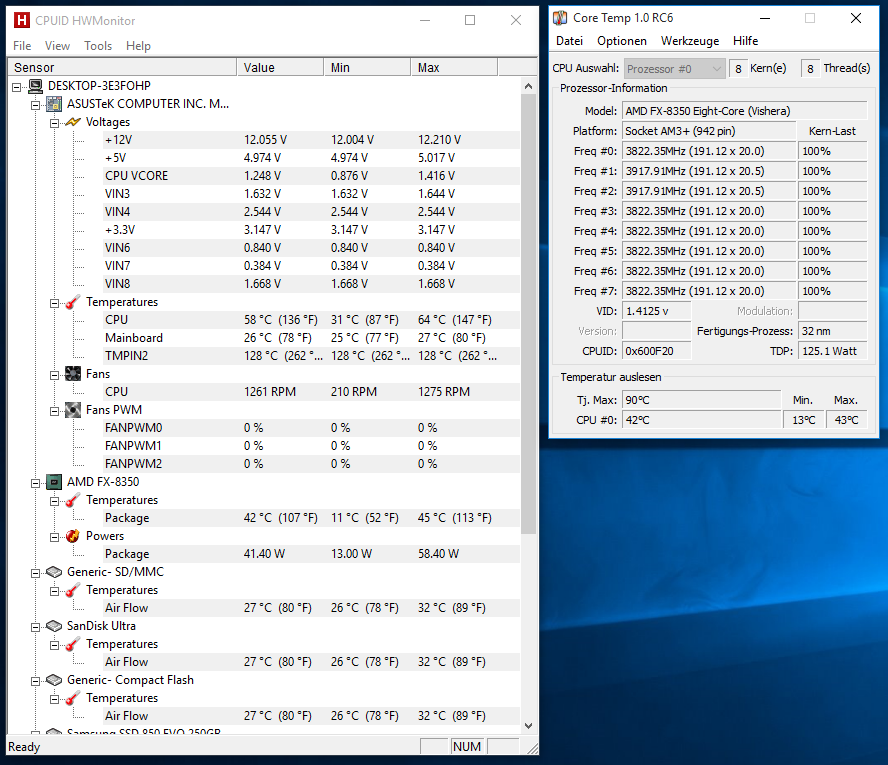Click the TDP value 125.1 Watt
The height and width of the screenshot is (765, 888).
click(832, 351)
